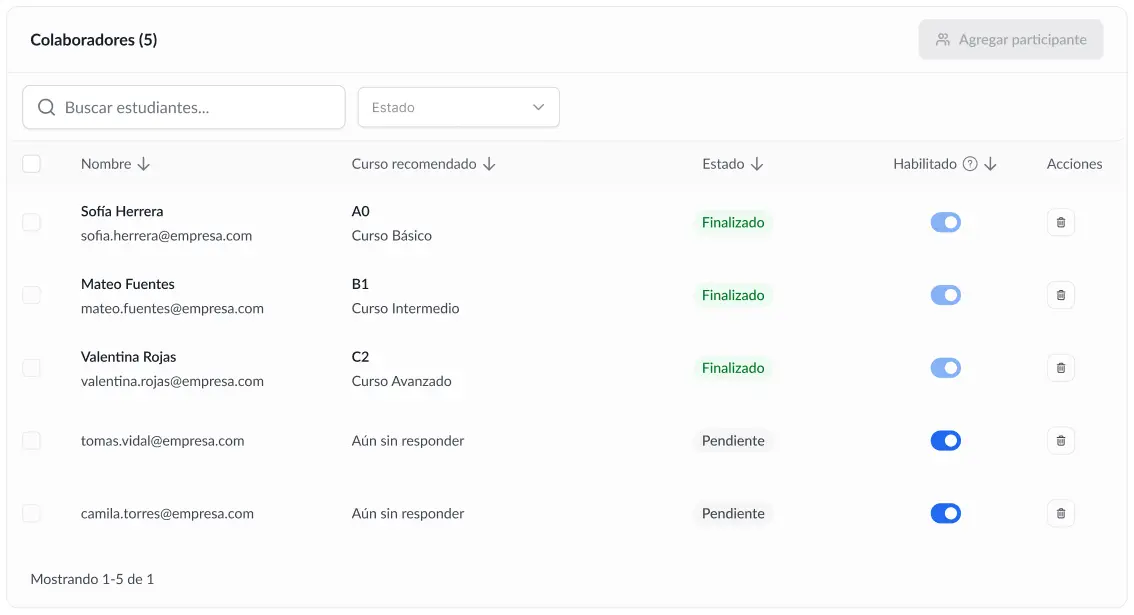This screenshot has width=1134, height=615.
Task: Disable tomas.vidal@empresa.com Habilitado switch
Action: coord(945,441)
